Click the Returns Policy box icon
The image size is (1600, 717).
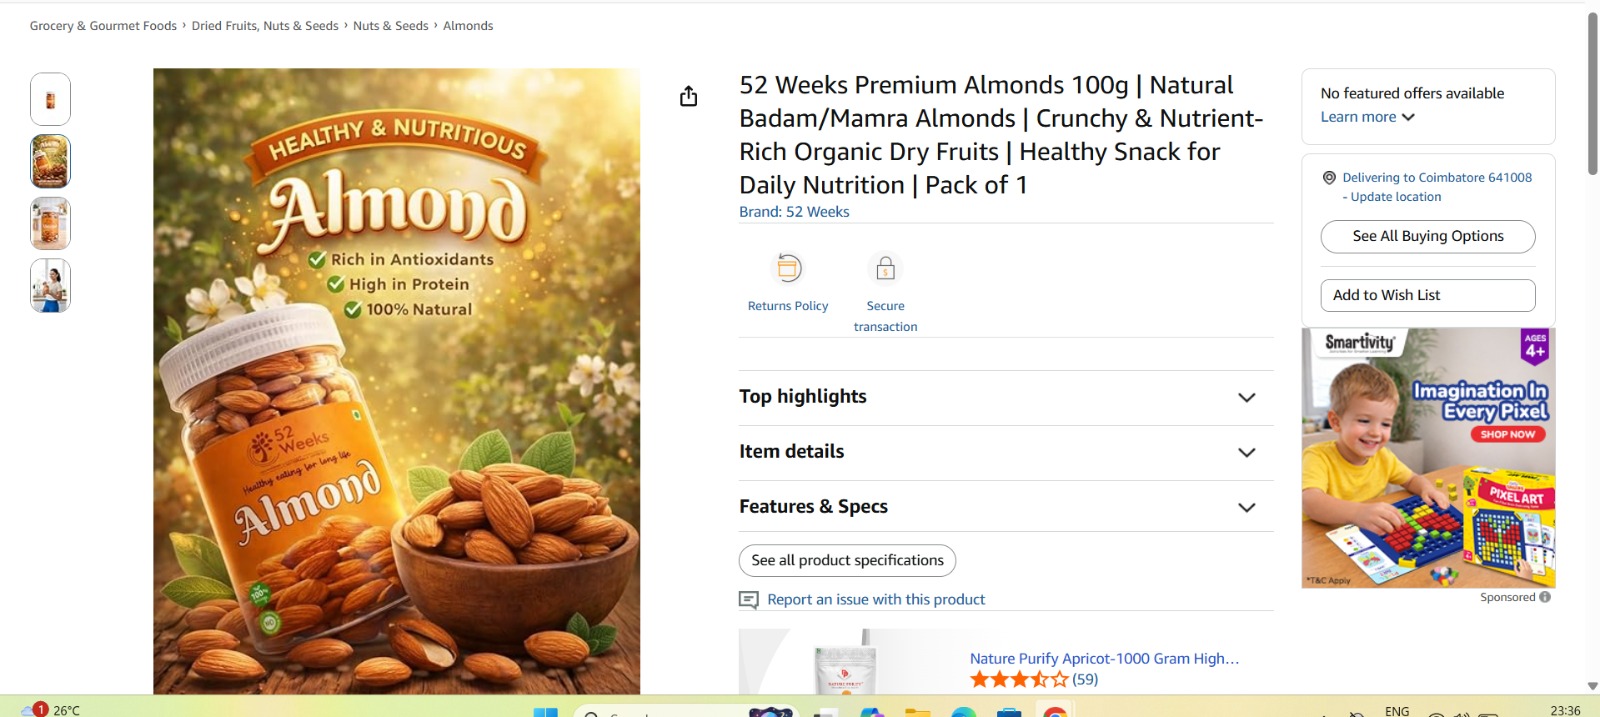click(789, 268)
